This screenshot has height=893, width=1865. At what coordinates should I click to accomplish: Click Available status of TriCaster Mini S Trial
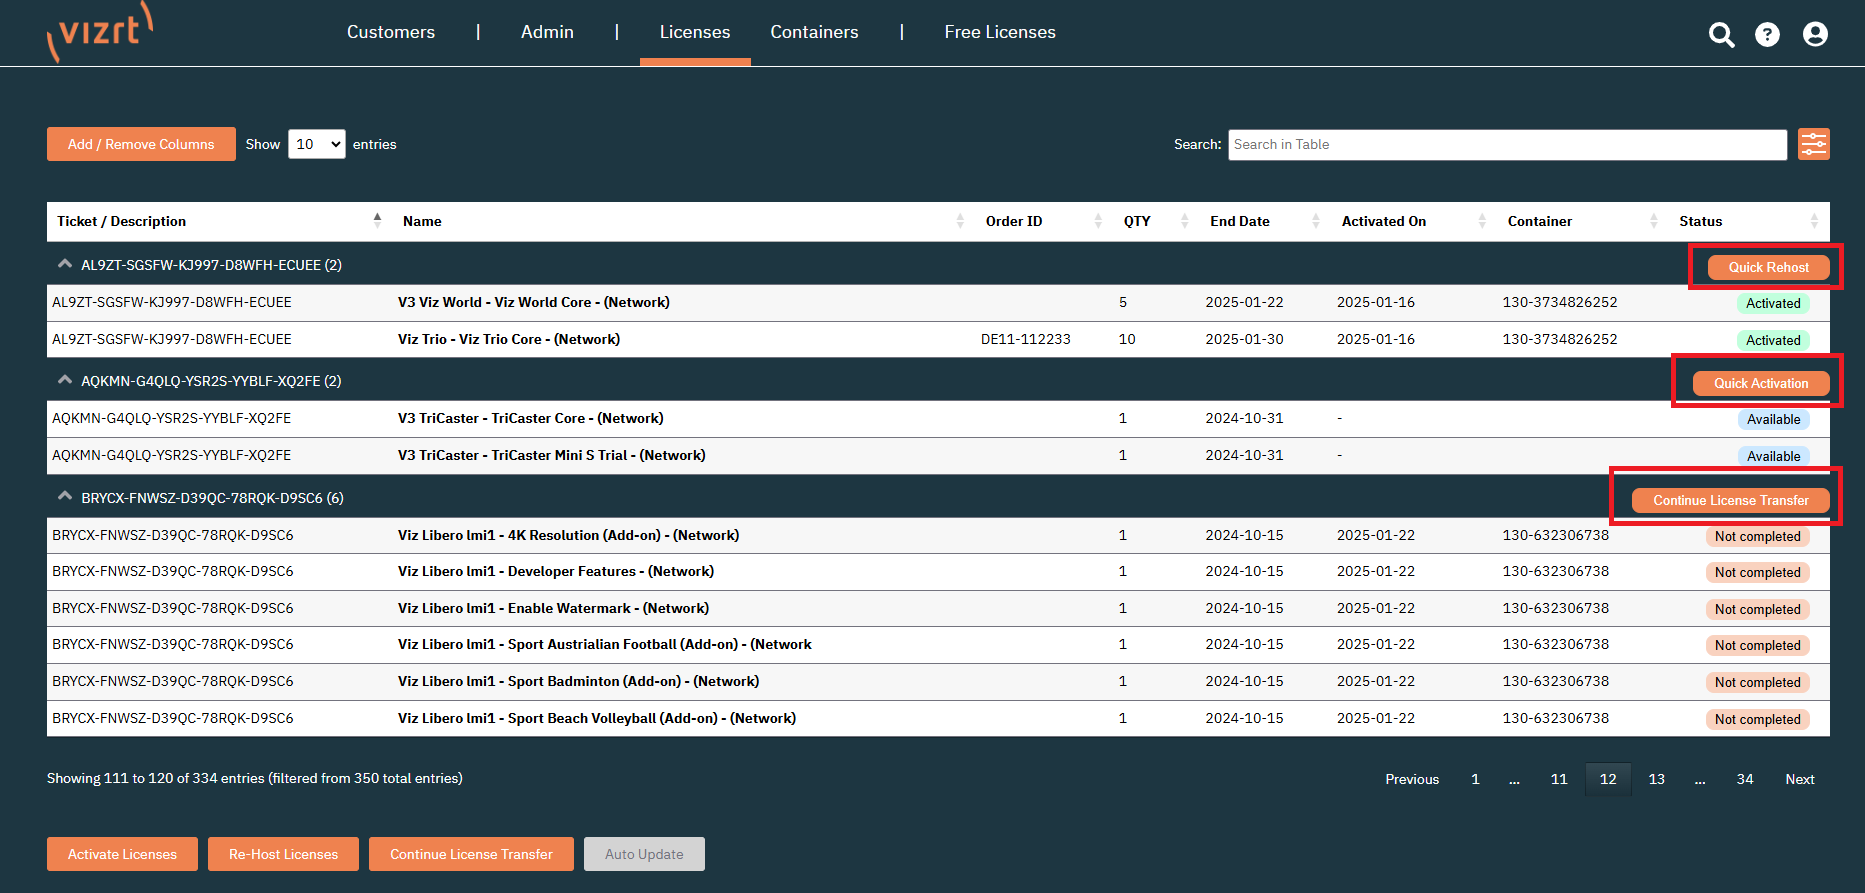pos(1773,456)
